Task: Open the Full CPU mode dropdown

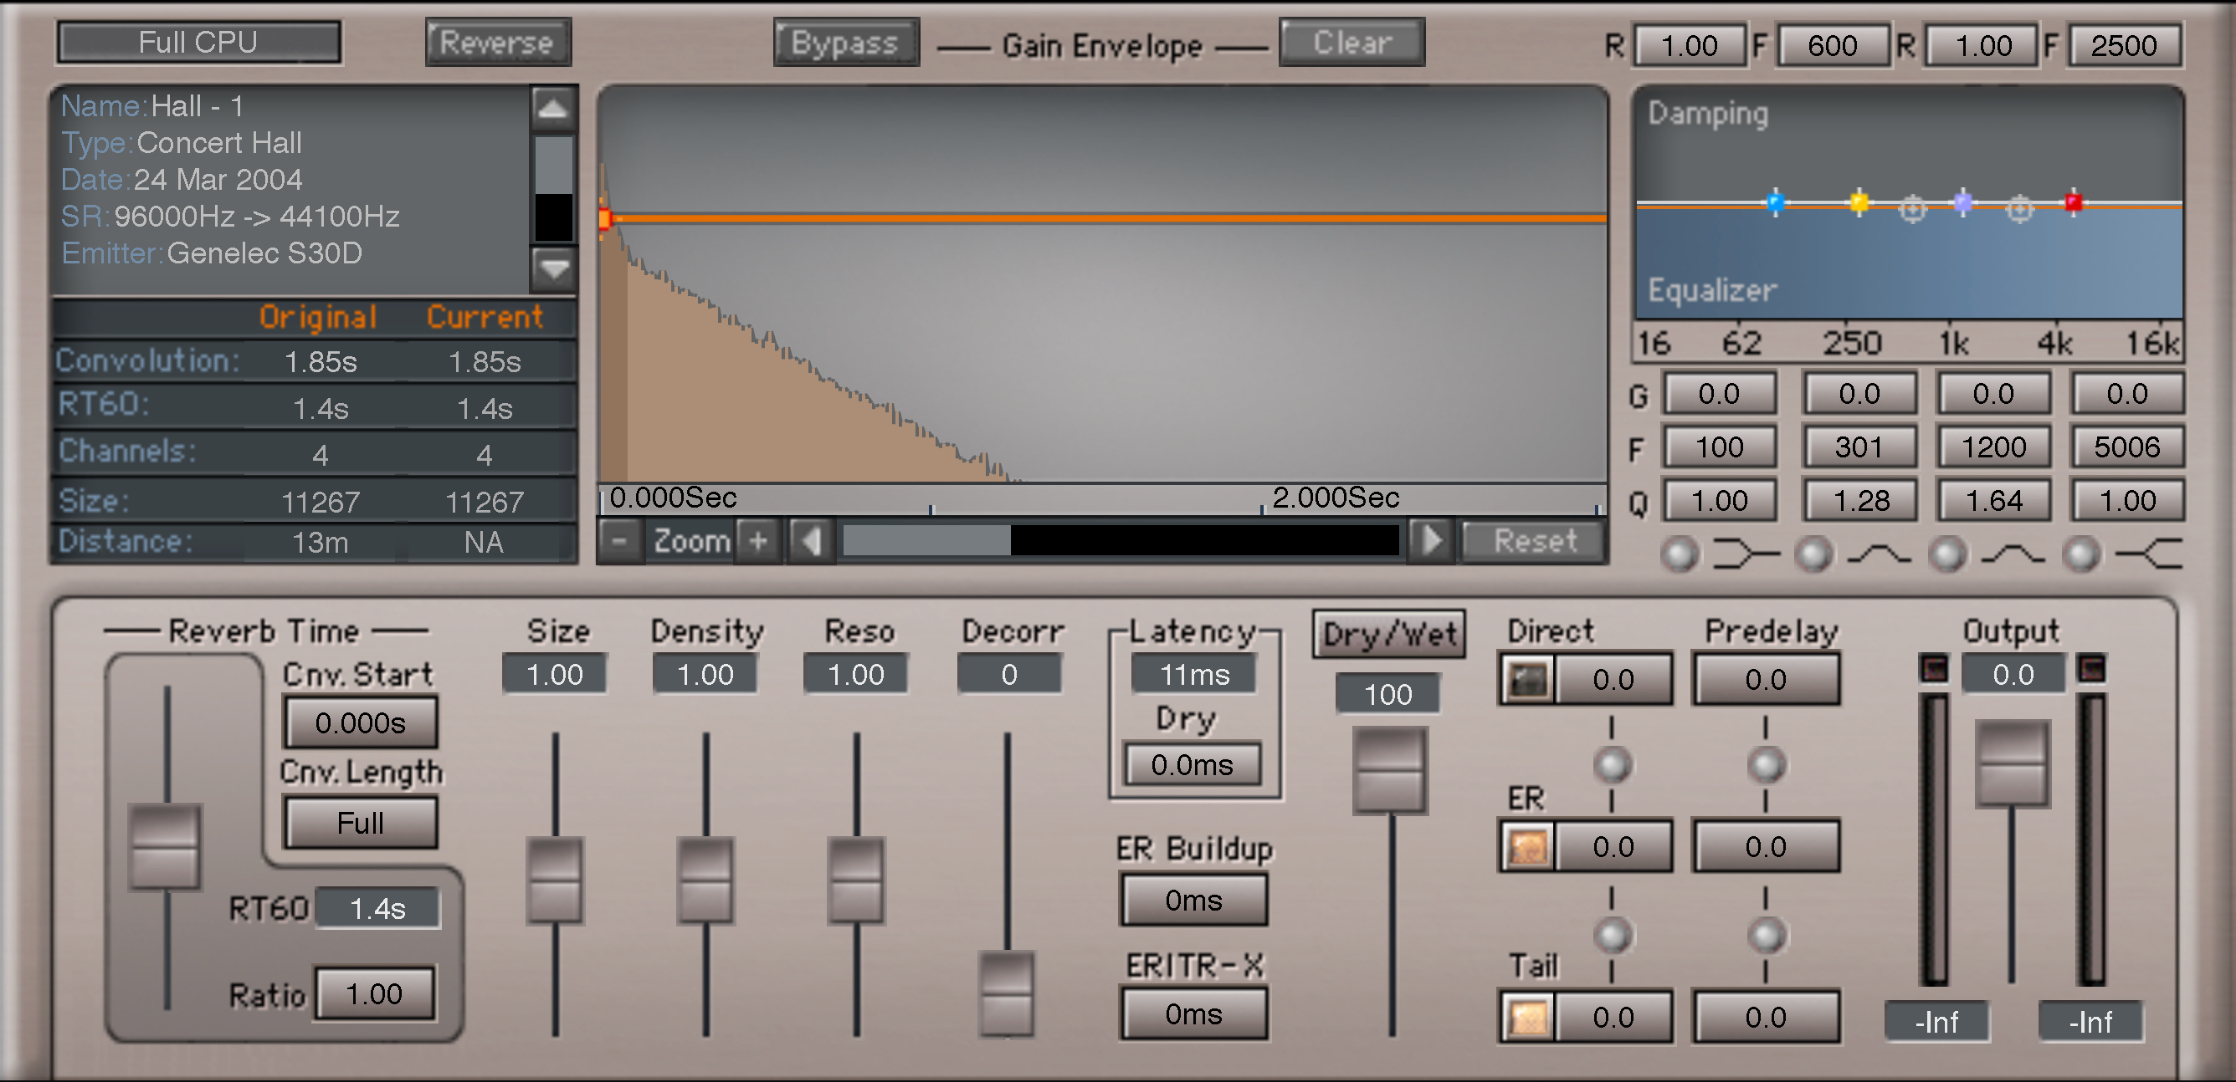Action: (199, 43)
